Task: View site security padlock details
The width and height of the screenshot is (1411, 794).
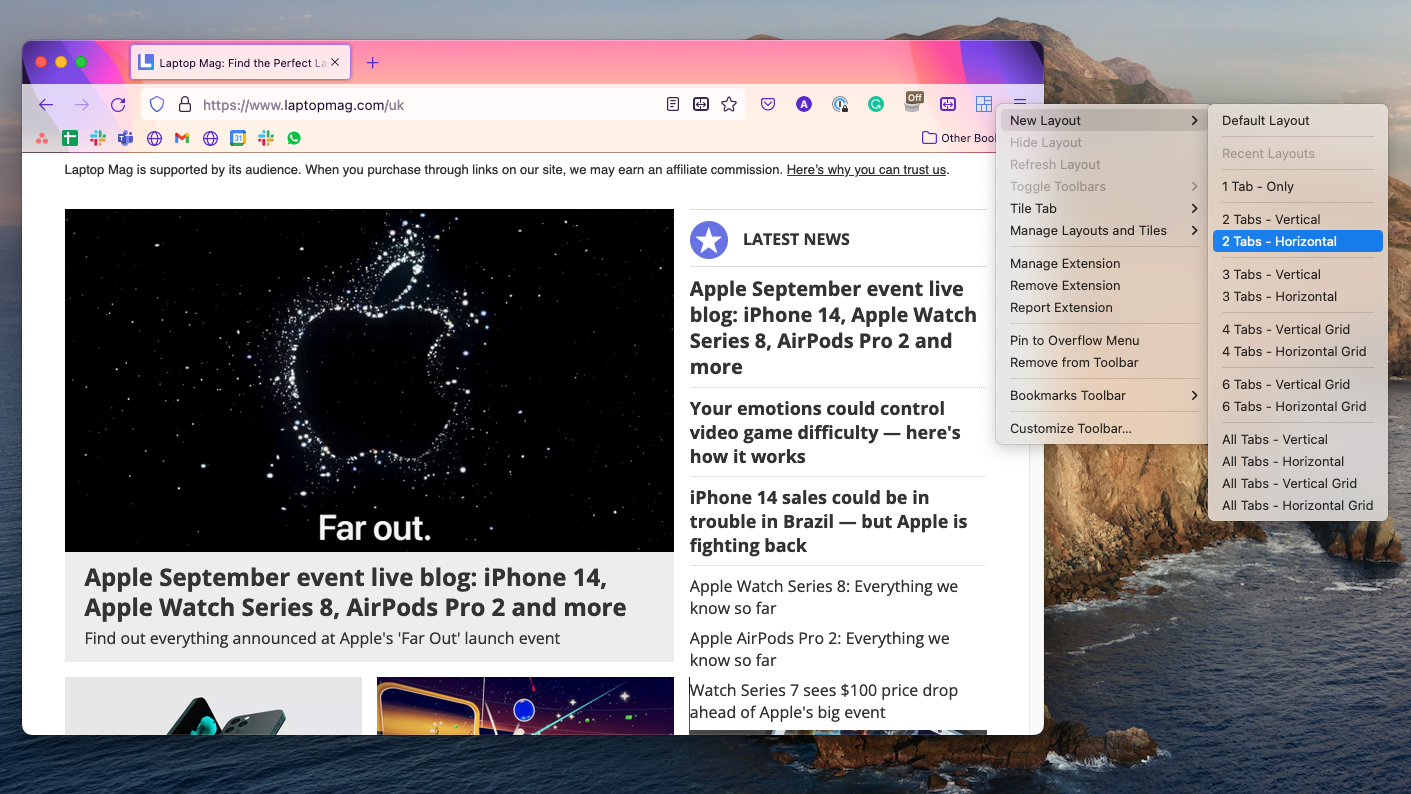Action: point(184,104)
